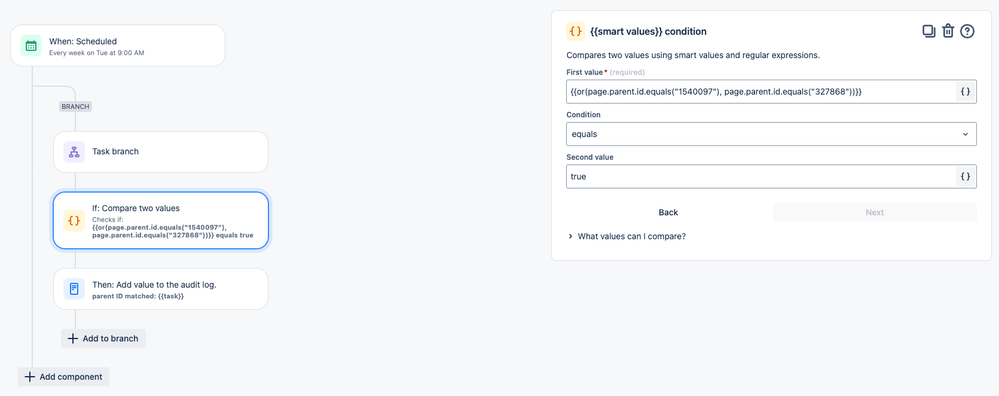Select the Then: Add value to audit log step
Image resolution: width=999 pixels, height=396 pixels.
pos(161,289)
